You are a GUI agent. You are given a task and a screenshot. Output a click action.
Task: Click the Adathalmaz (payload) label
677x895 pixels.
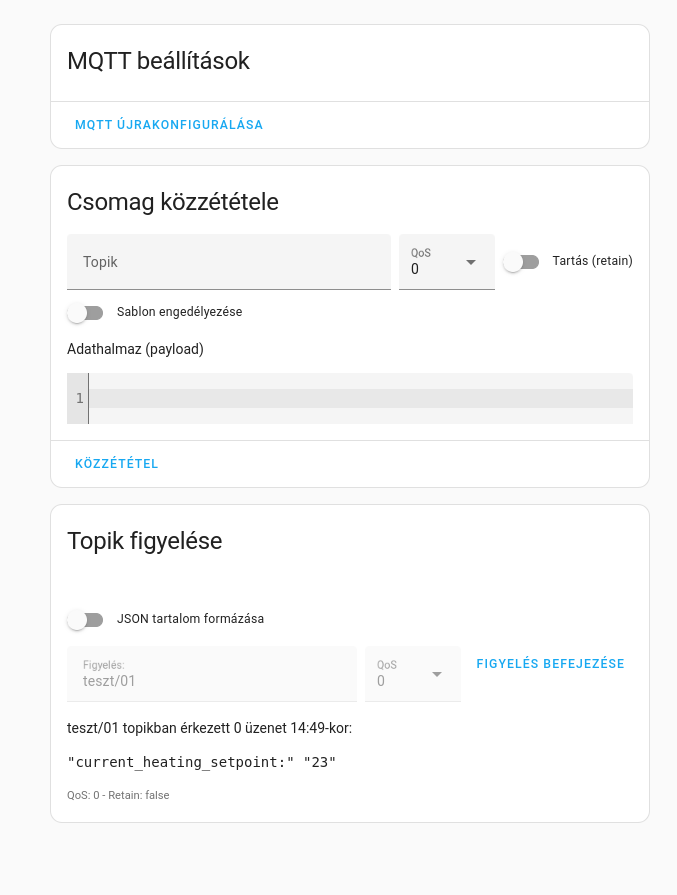[135, 349]
